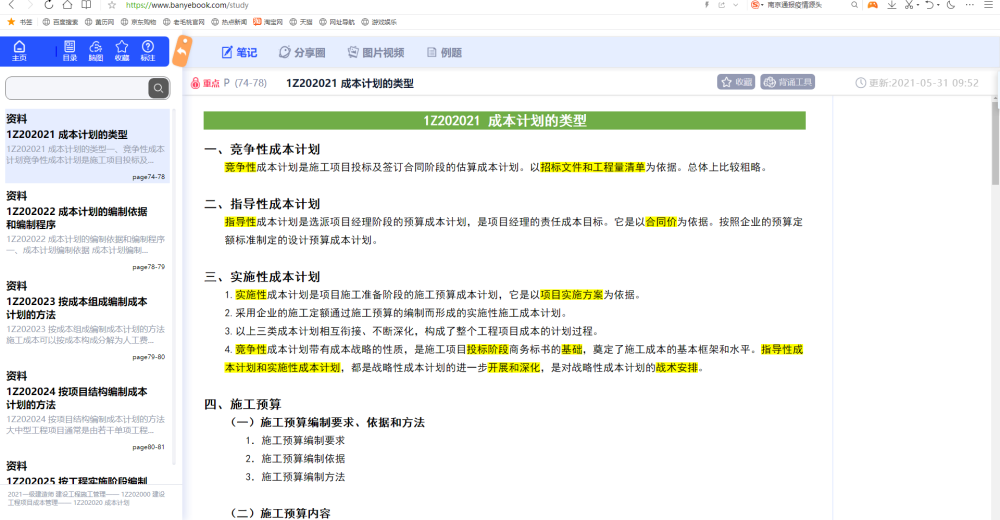The height and width of the screenshot is (520, 1000).
Task: Bookmark the page with the address bar star
Action: 112,4
